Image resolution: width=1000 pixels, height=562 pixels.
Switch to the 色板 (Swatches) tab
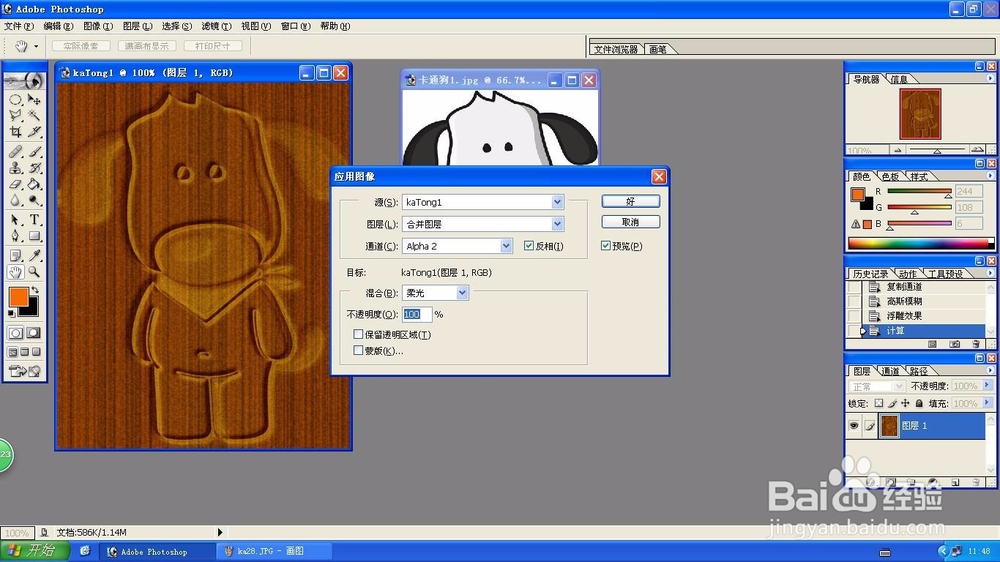point(890,177)
